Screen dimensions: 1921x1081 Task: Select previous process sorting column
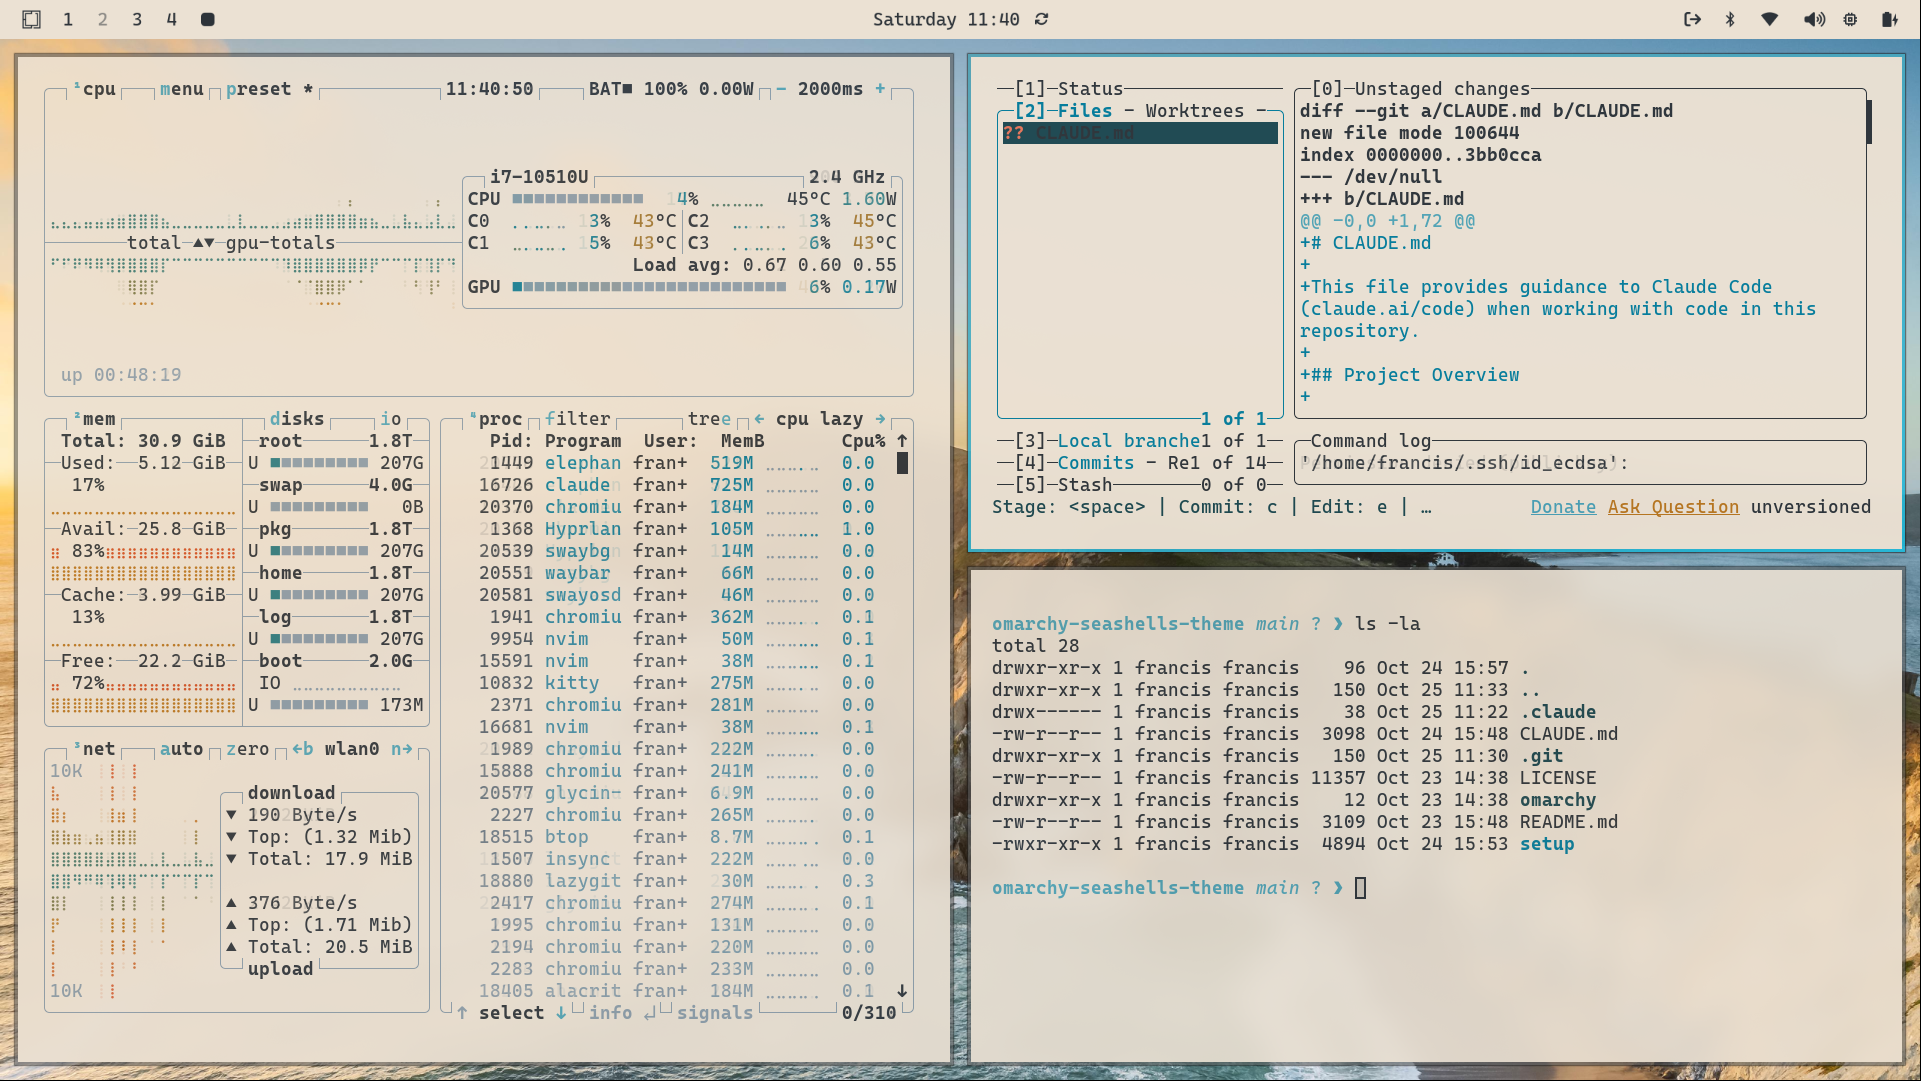click(759, 419)
